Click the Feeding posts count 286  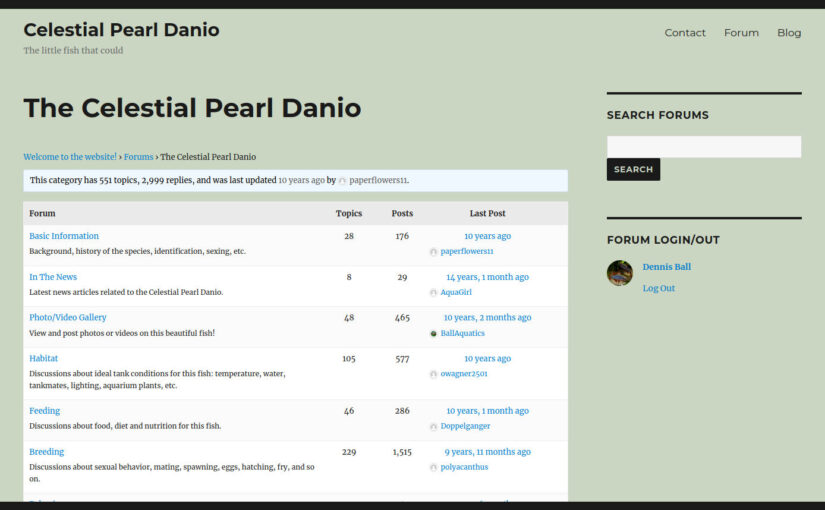tap(402, 411)
